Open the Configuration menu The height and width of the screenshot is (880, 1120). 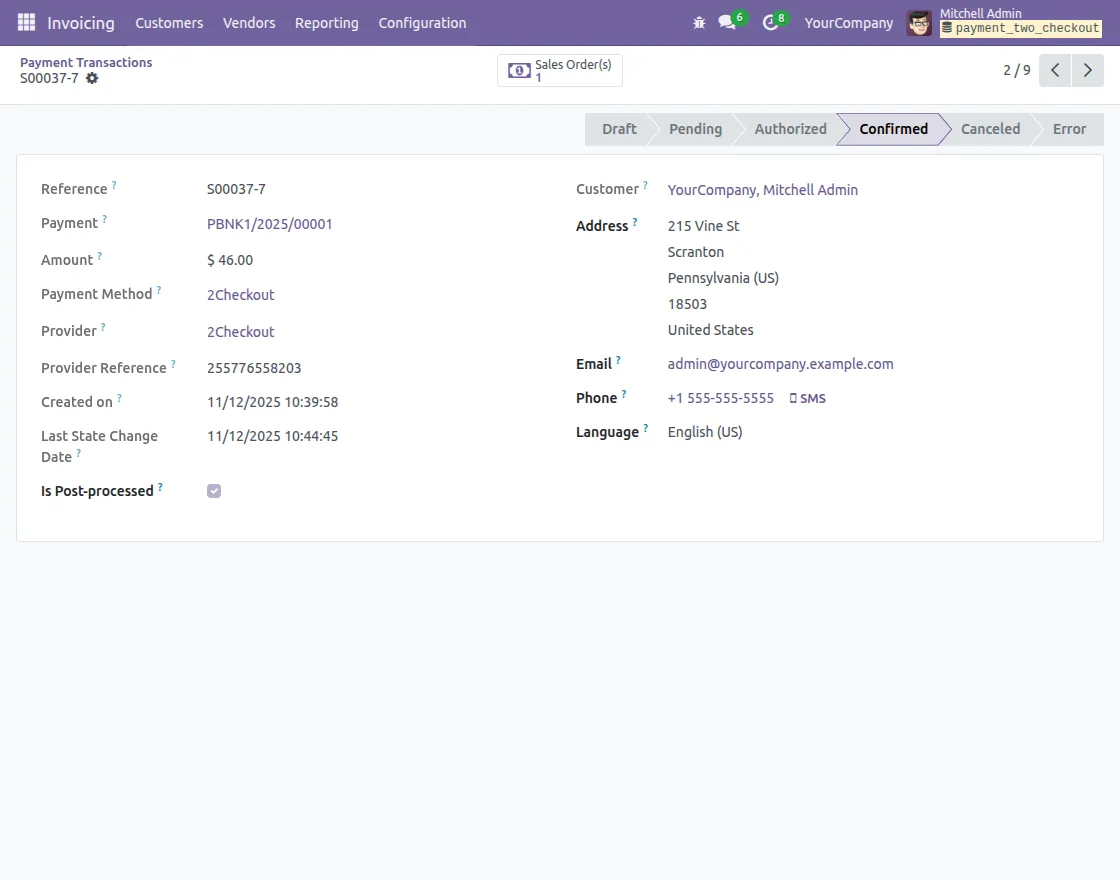[421, 22]
